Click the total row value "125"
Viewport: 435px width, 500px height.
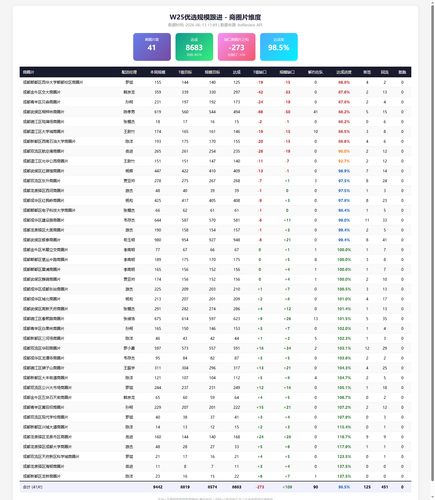click(367, 487)
